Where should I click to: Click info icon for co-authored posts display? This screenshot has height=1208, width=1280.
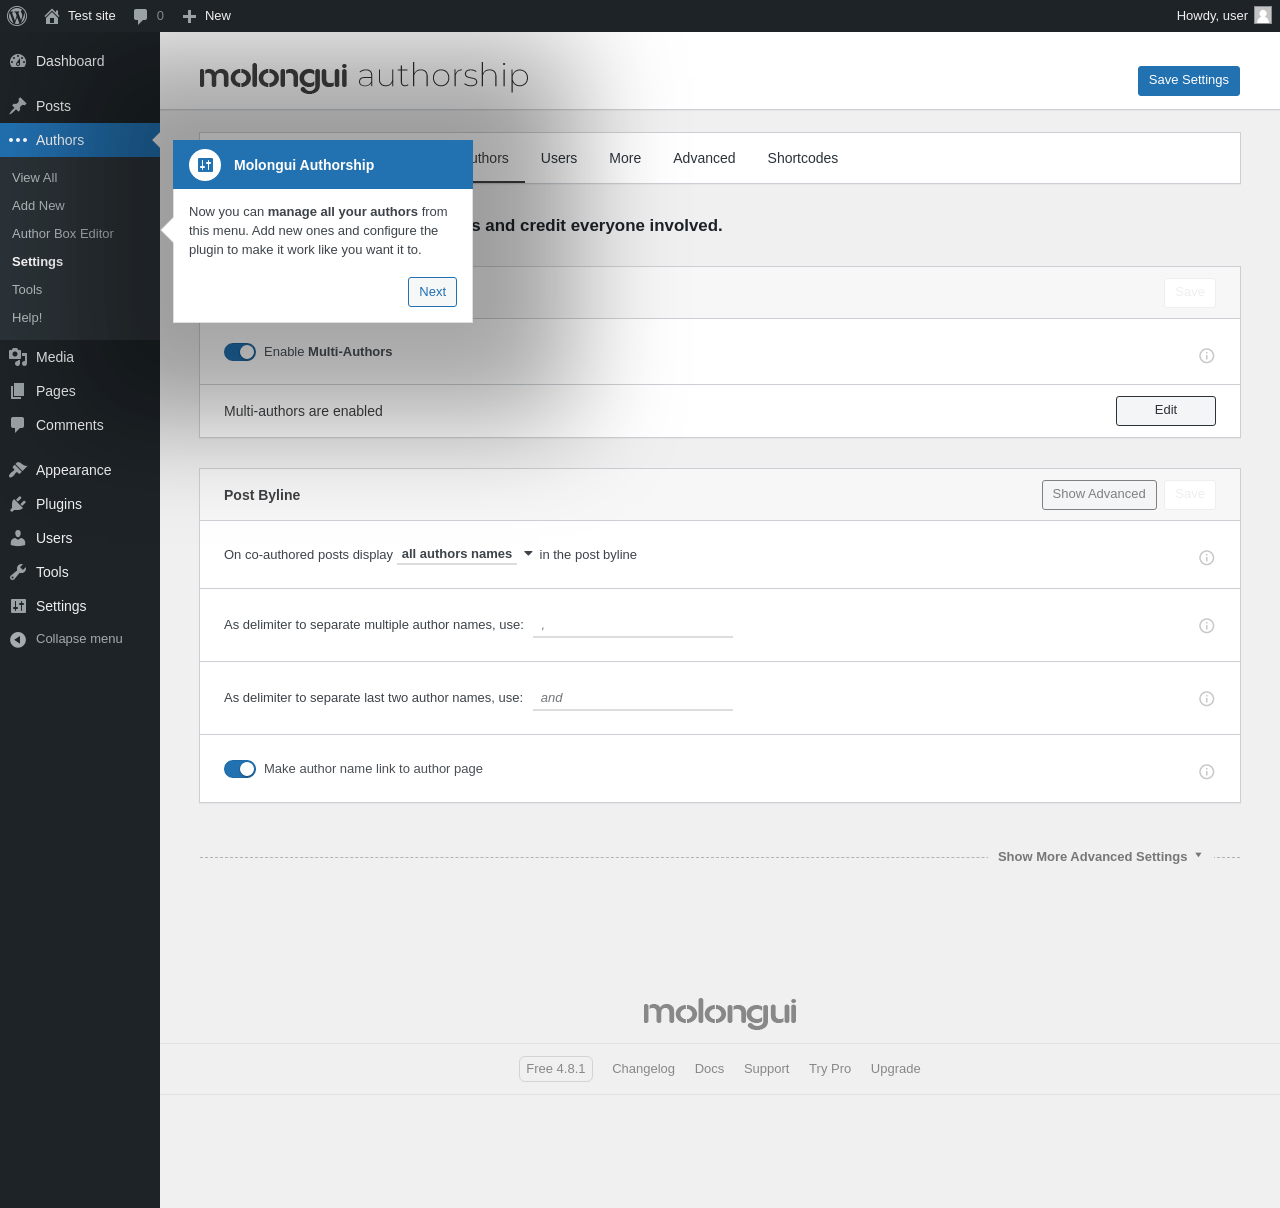point(1207,558)
